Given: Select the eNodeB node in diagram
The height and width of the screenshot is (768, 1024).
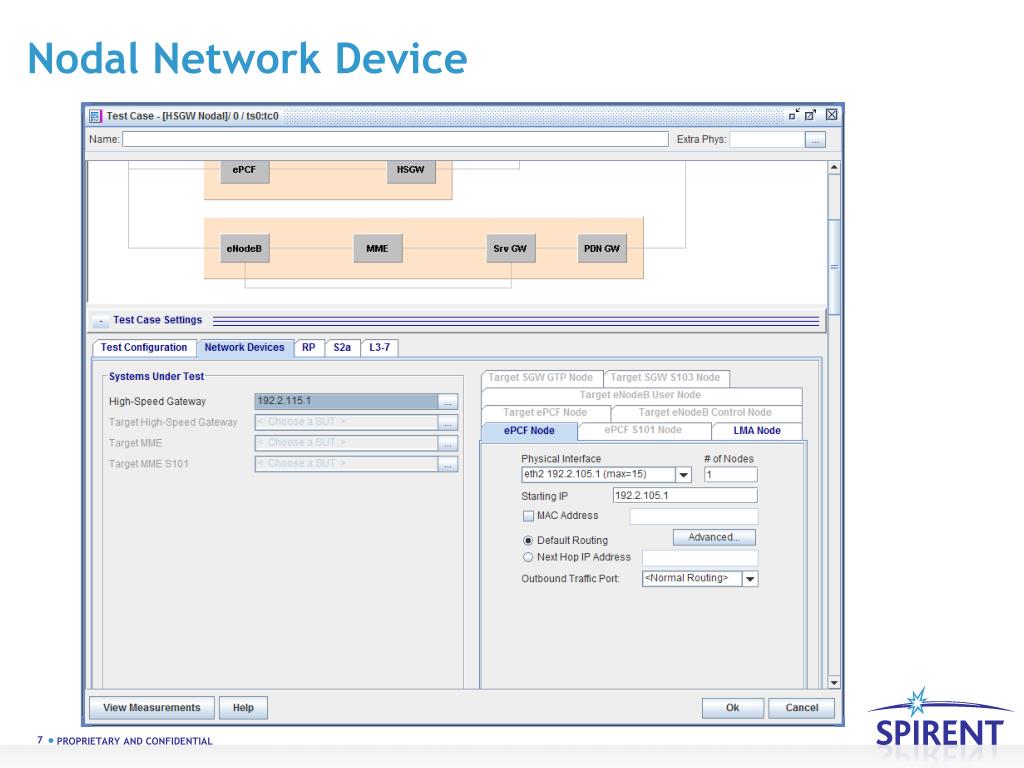Looking at the screenshot, I should pos(244,249).
